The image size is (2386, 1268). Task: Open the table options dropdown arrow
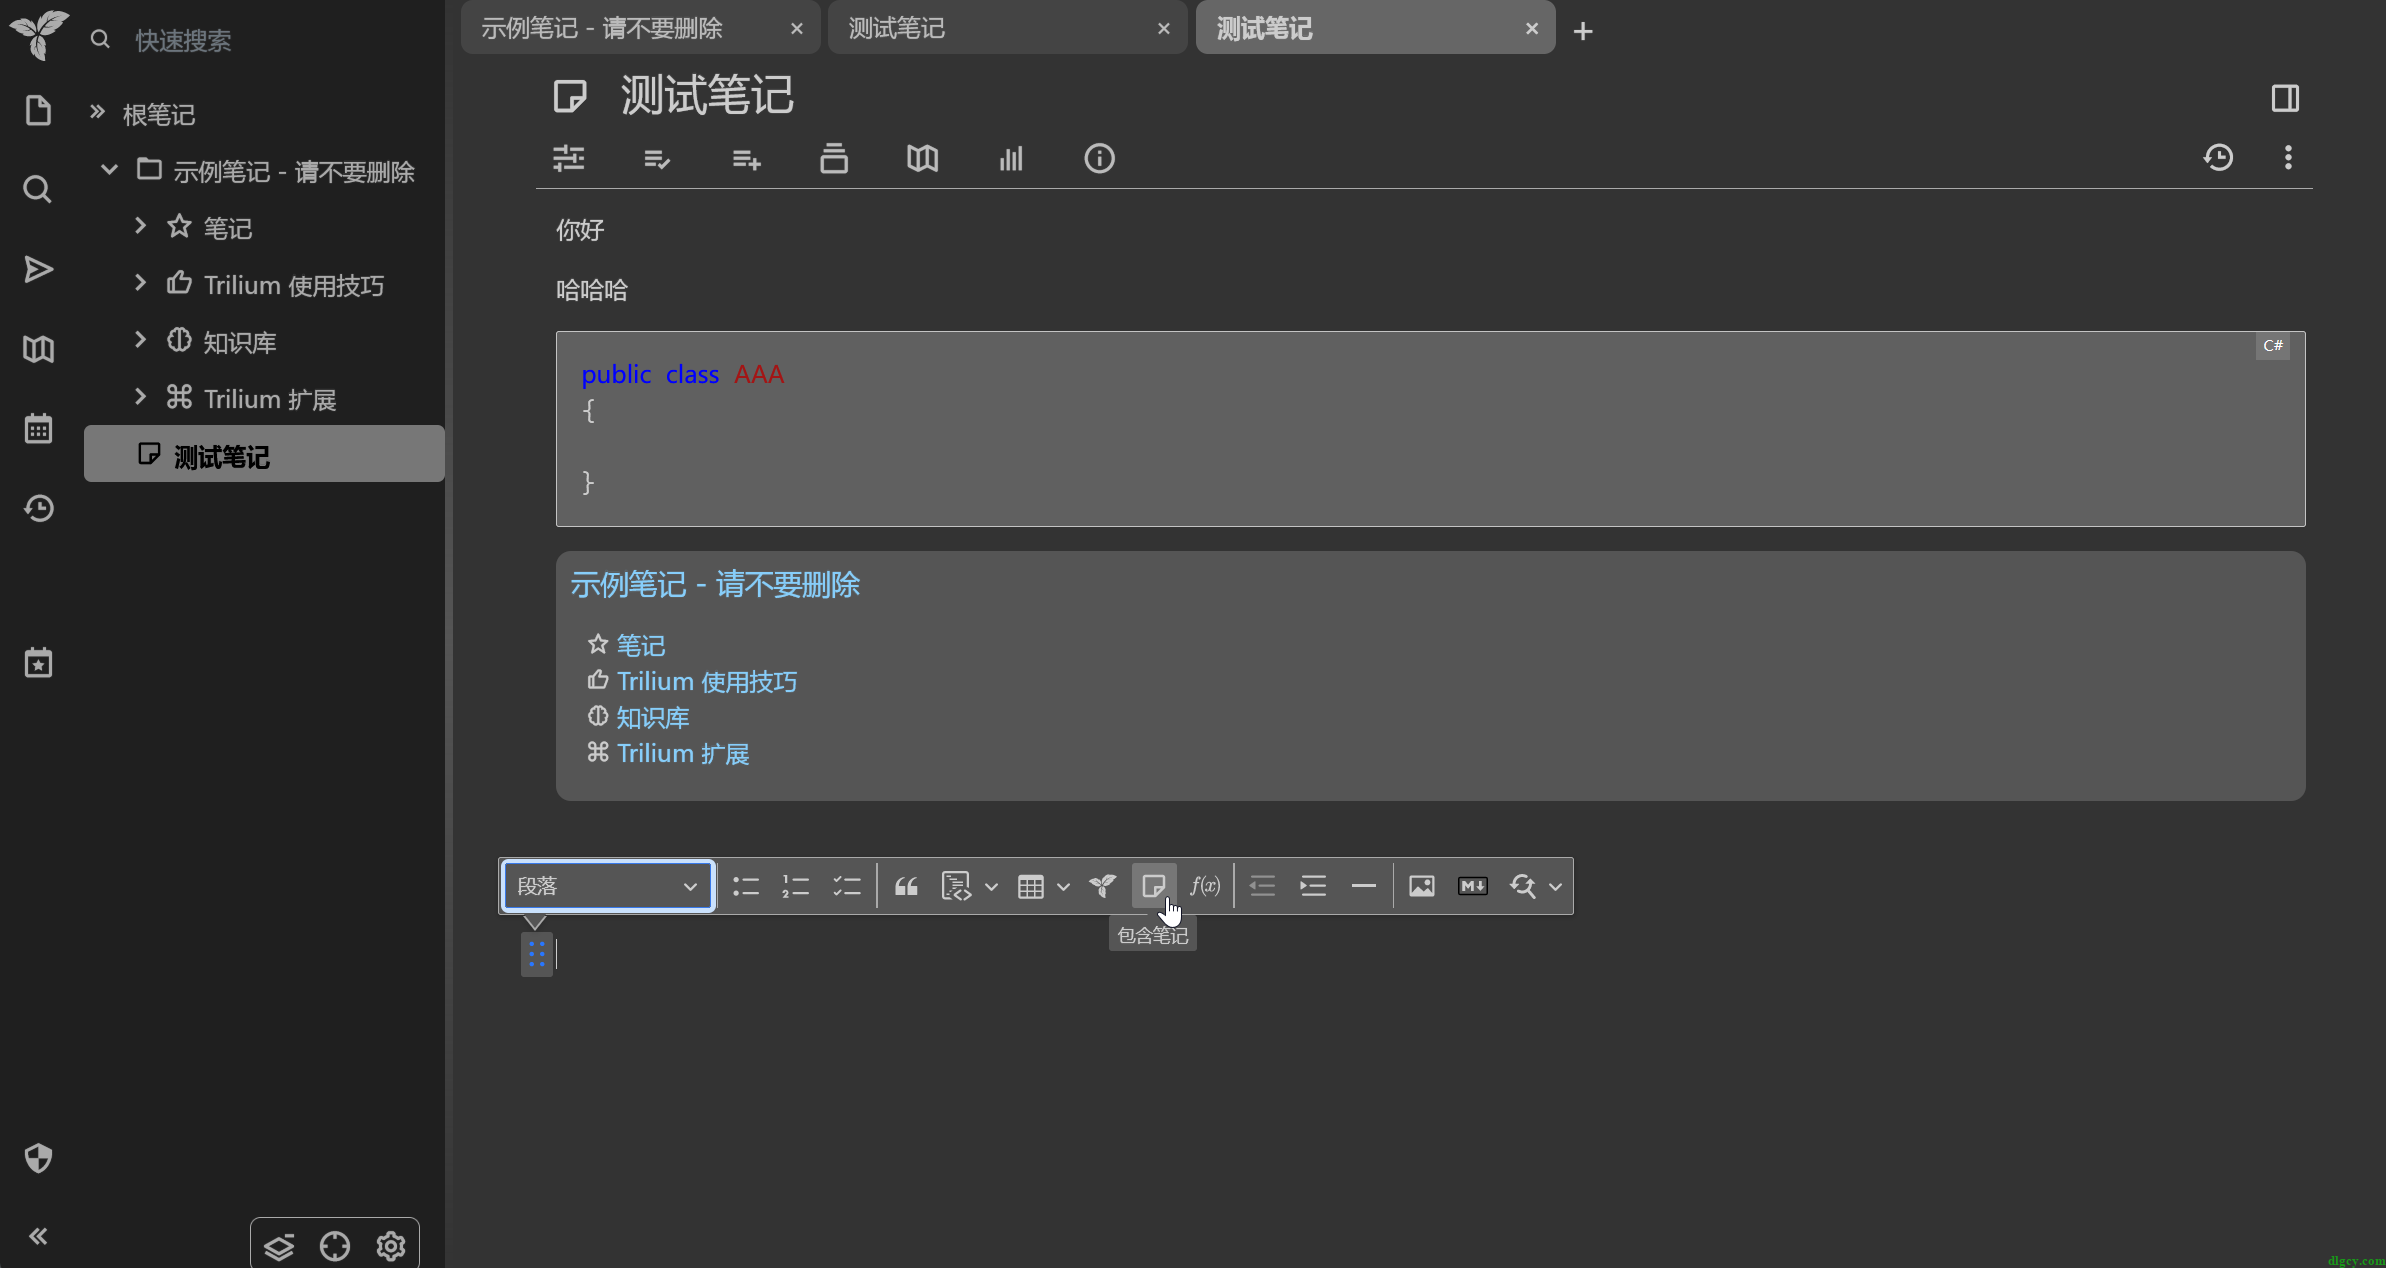1063,887
